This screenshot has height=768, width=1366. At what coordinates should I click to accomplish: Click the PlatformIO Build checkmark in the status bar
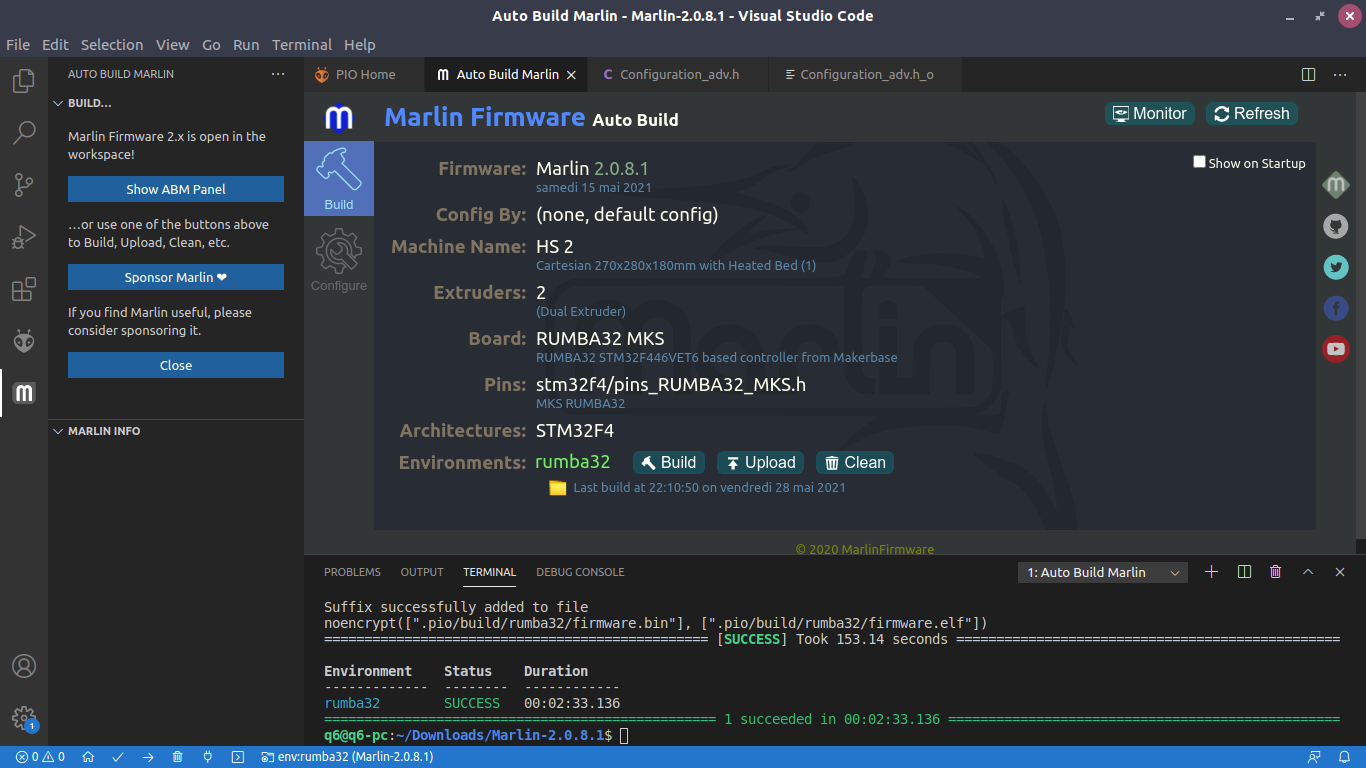118,757
